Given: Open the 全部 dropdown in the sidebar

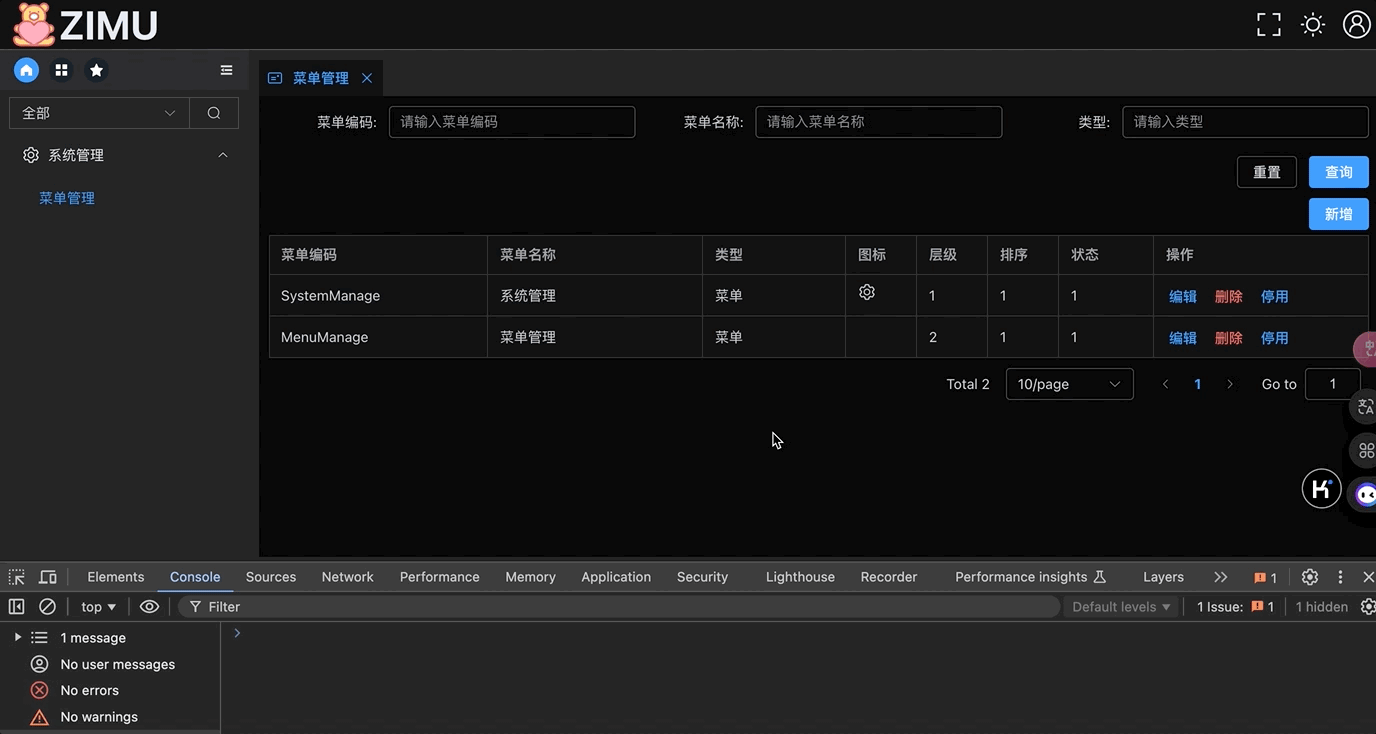Looking at the screenshot, I should 99,113.
